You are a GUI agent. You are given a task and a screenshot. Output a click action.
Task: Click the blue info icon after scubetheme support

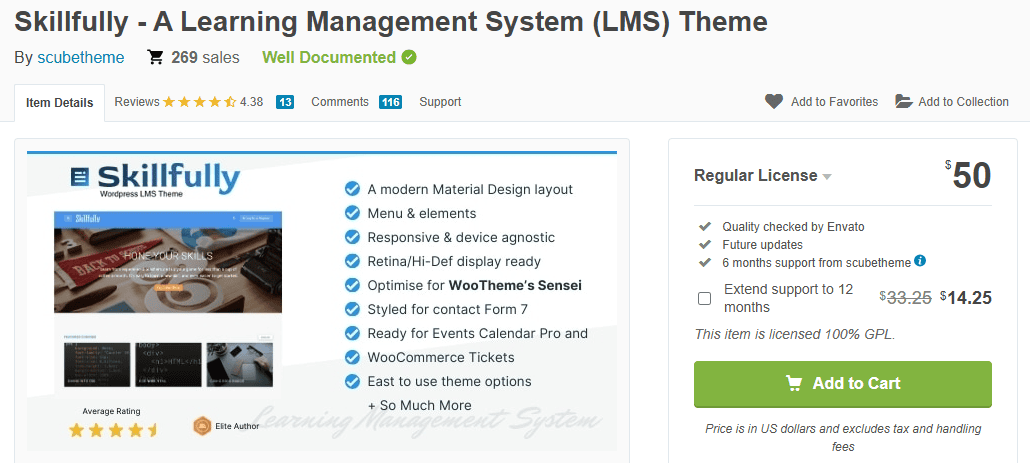(x=920, y=261)
